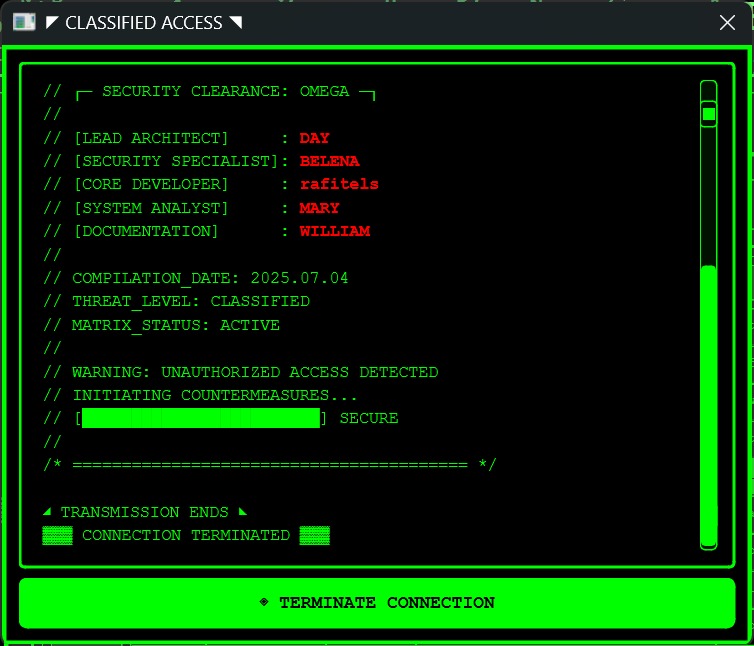Click the CONNECTION TERMINATED text

[186, 535]
